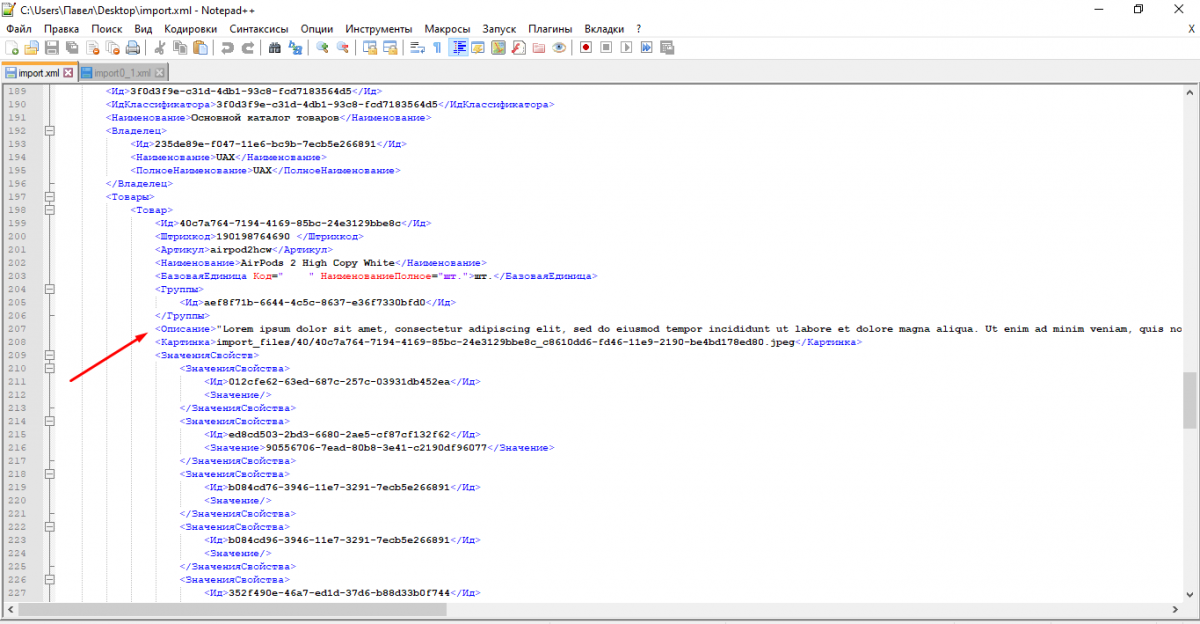This screenshot has height=624, width=1200.
Task: Toggle file monitoring eye icon
Action: tap(559, 47)
